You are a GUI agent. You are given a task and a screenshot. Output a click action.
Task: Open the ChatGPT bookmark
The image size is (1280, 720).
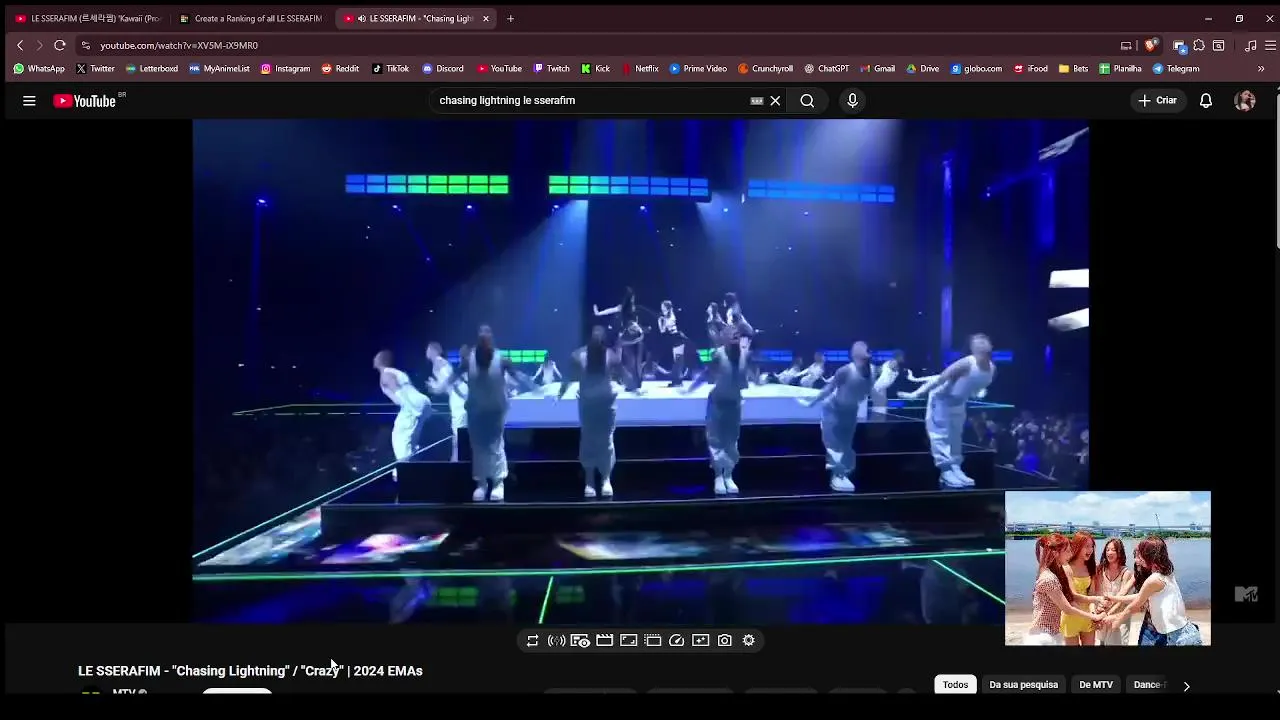point(826,69)
